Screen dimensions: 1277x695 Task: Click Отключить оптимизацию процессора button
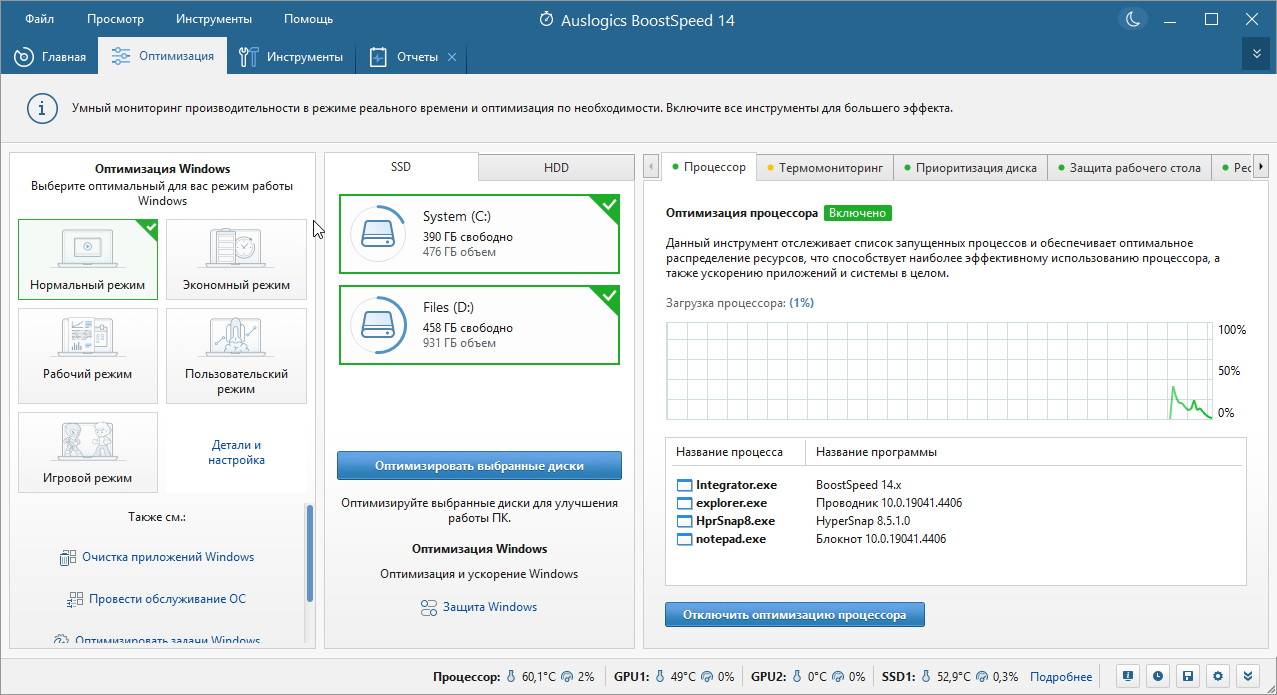coord(795,615)
